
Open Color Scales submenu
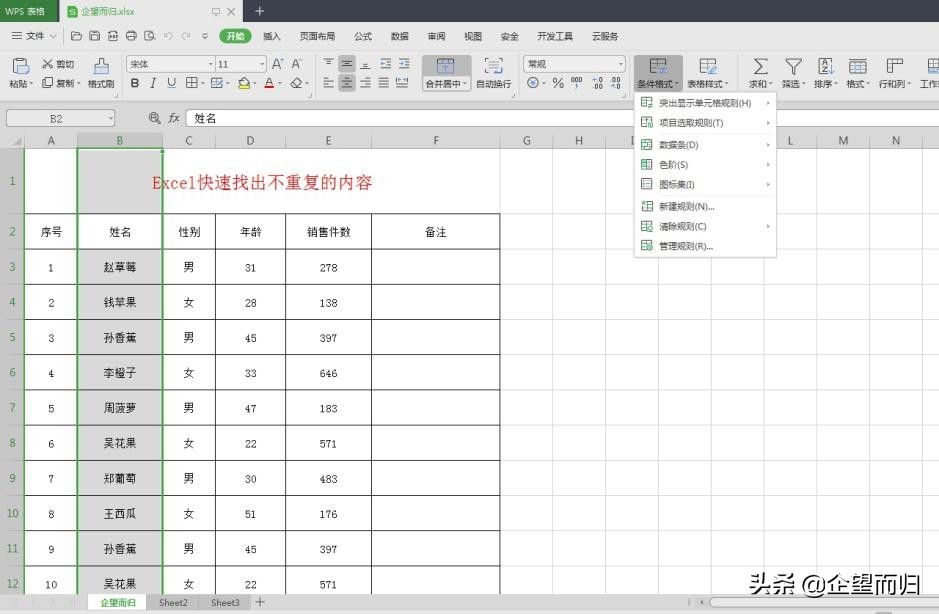click(705, 165)
